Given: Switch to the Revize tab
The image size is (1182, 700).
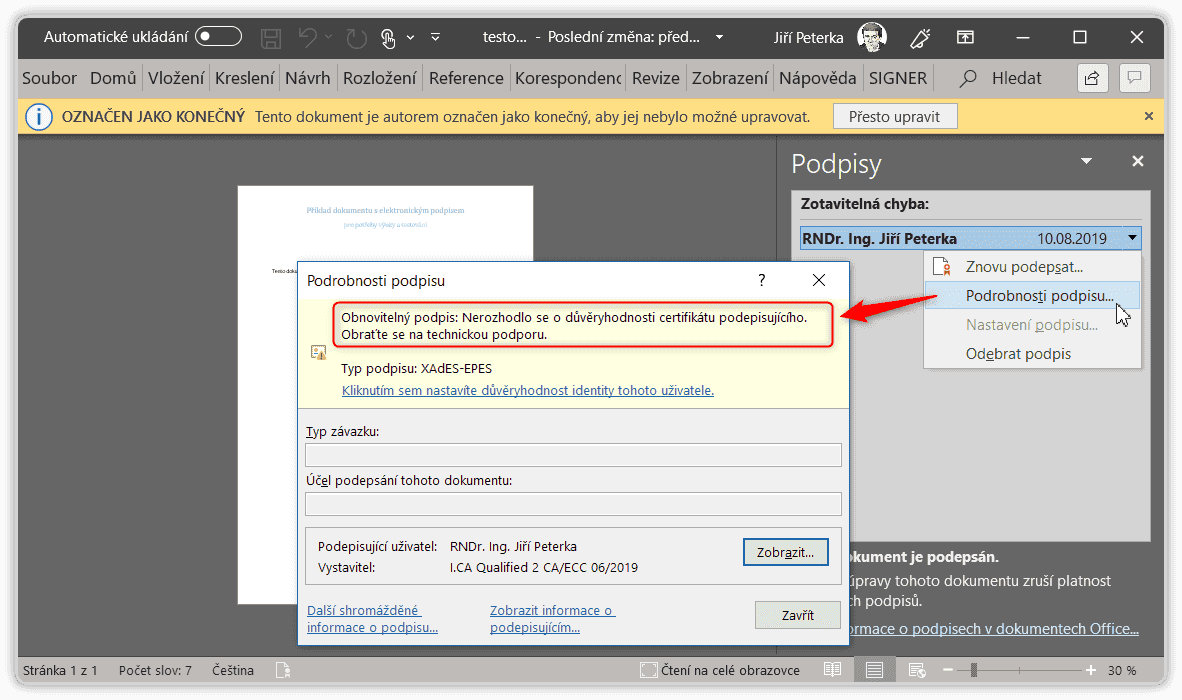Looking at the screenshot, I should [656, 78].
